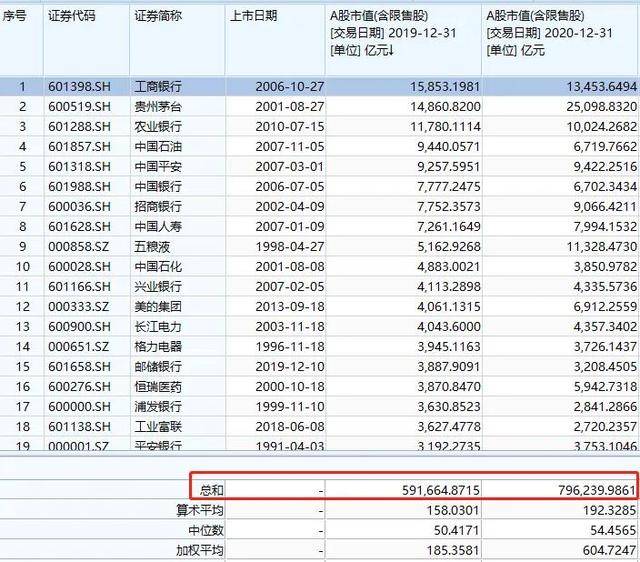640x562 pixels.
Task: Select the 浦发银行 name cell
Action: tap(158, 407)
